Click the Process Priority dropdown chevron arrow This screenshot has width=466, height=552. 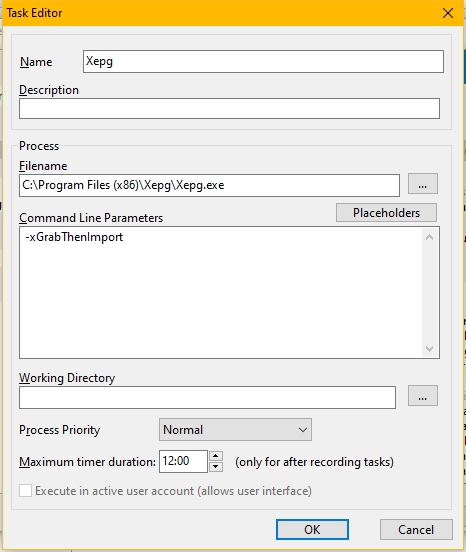(303, 430)
